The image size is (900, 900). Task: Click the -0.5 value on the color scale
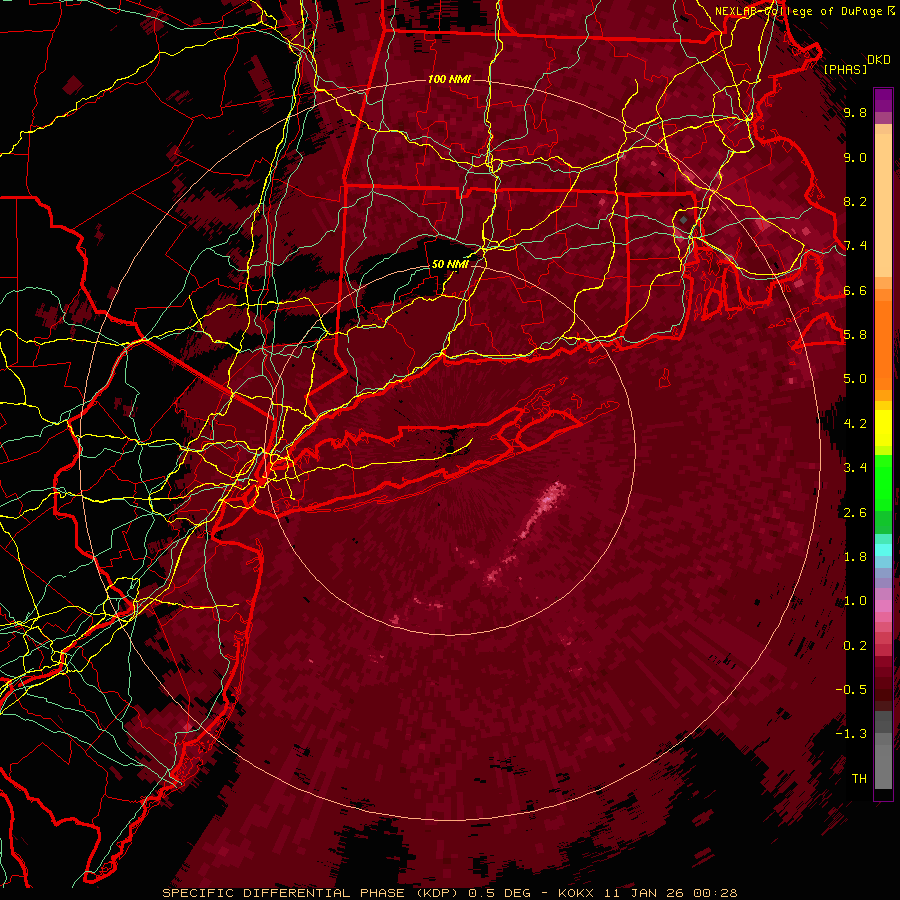[x=851, y=689]
